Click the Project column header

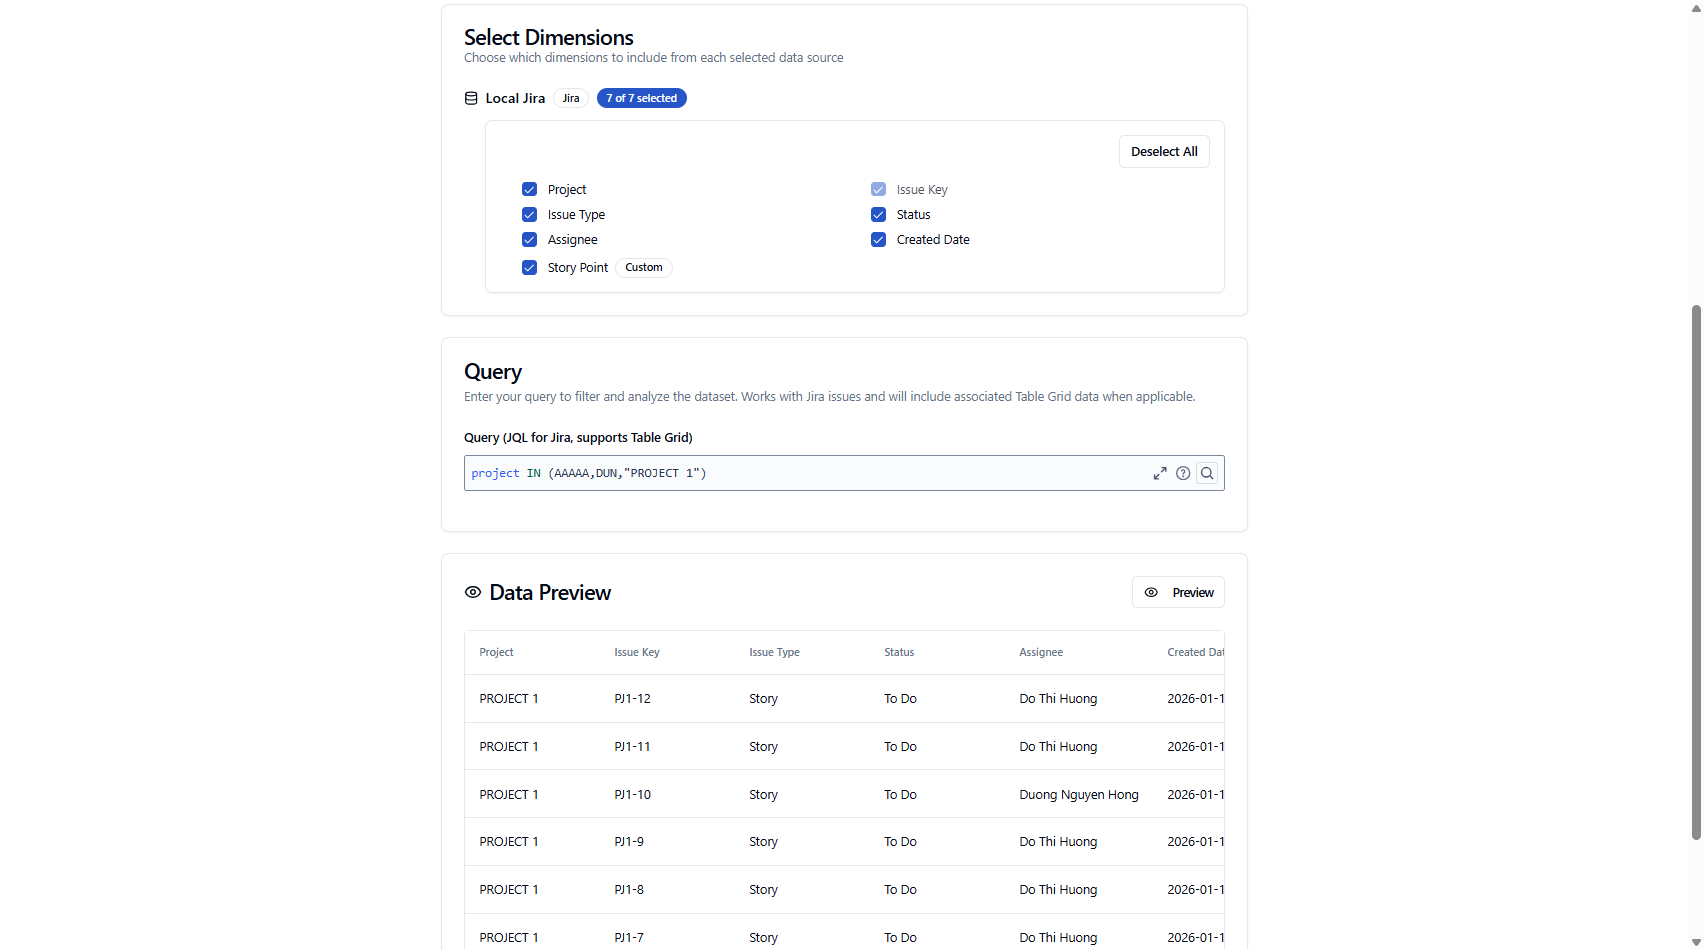coord(496,652)
